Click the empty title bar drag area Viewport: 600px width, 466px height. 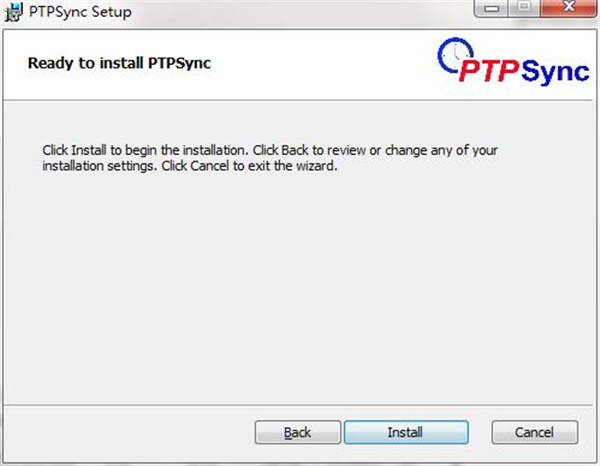point(302,12)
